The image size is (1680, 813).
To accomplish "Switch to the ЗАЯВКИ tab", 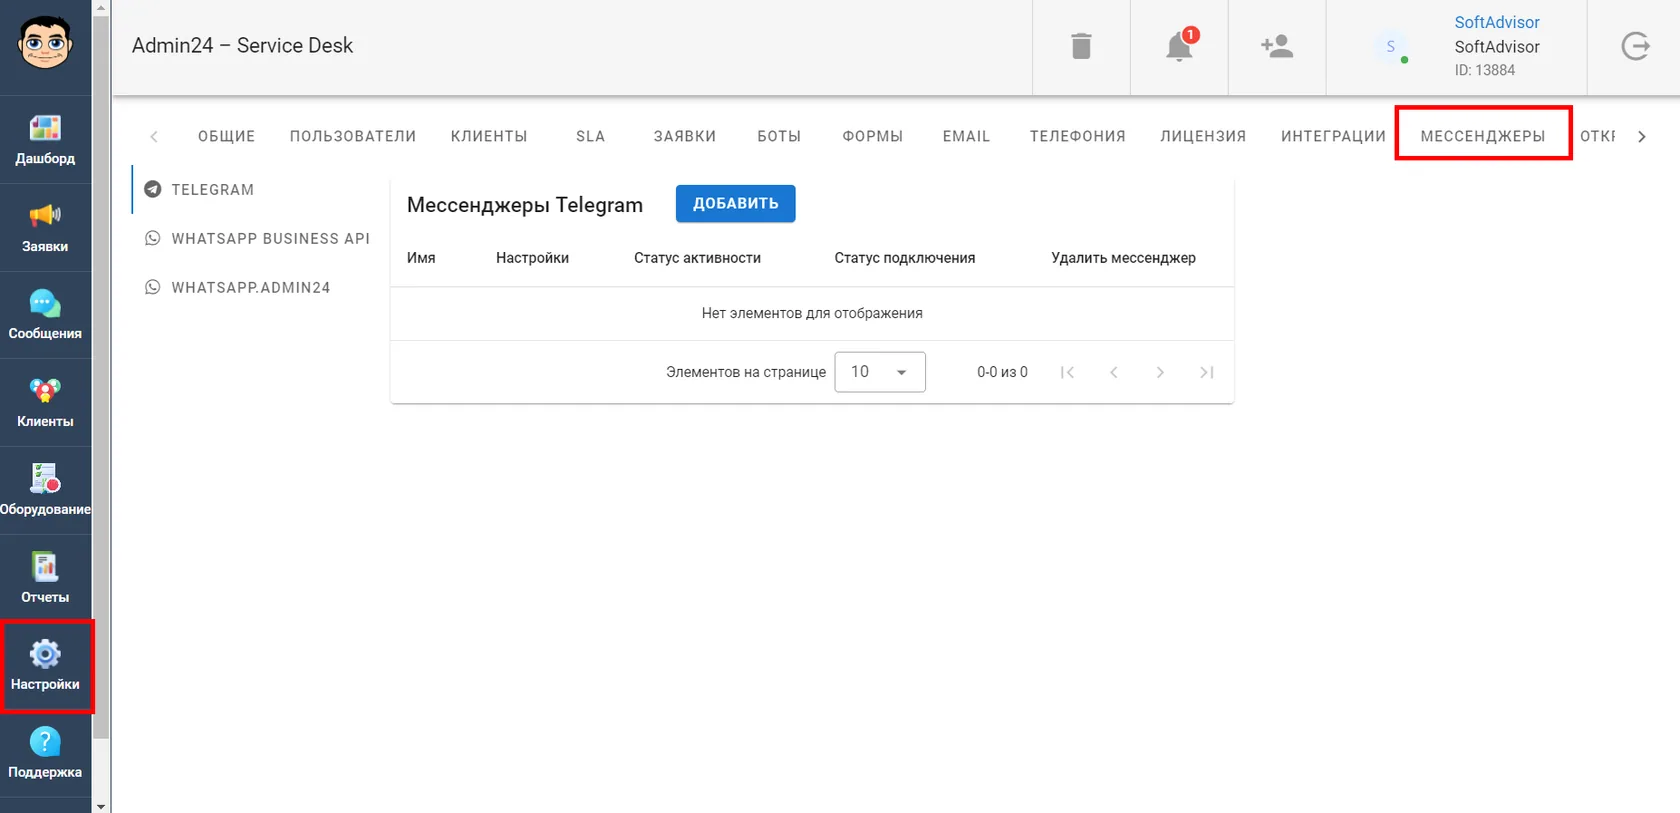I will [685, 136].
